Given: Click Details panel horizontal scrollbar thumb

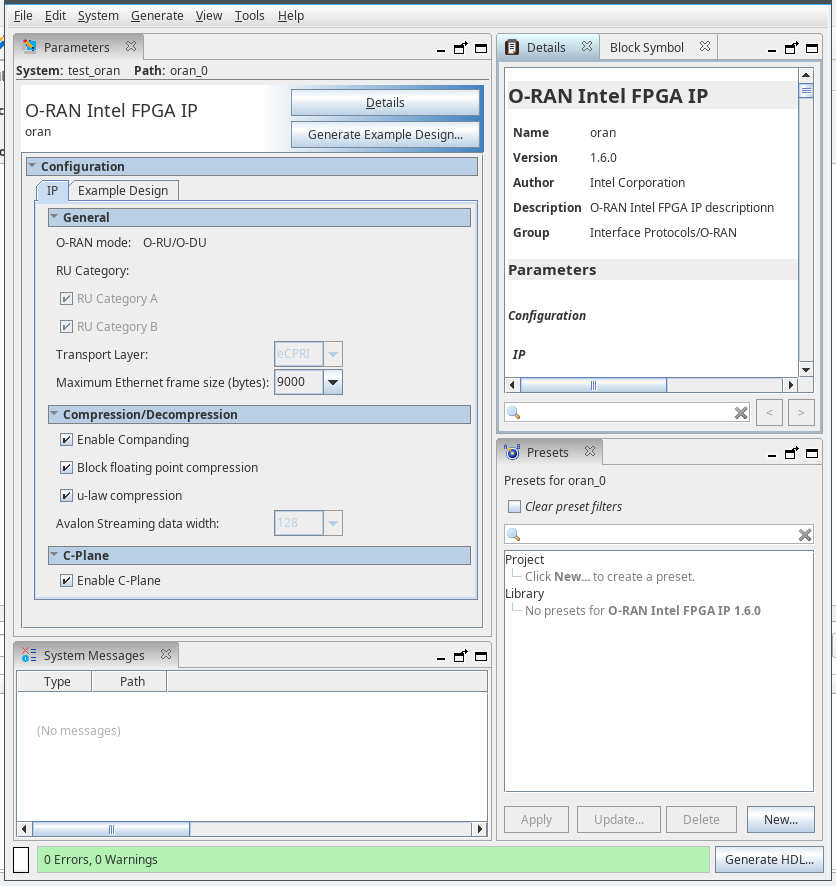Looking at the screenshot, I should coord(593,385).
